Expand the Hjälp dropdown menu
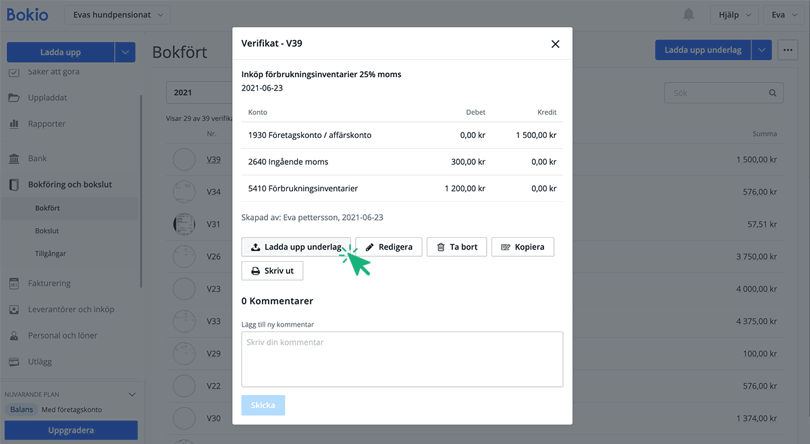 (735, 15)
